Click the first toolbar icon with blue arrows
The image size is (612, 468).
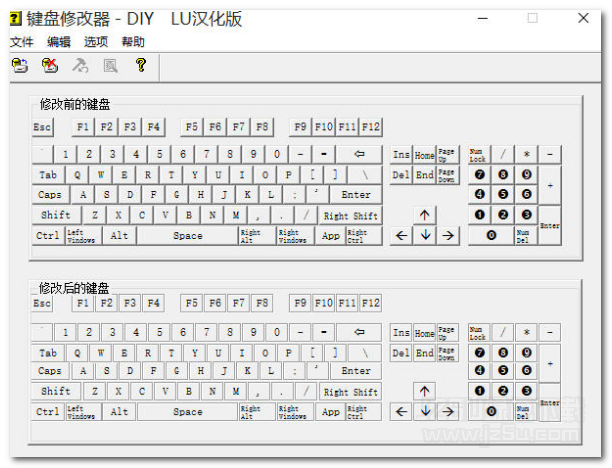point(20,66)
